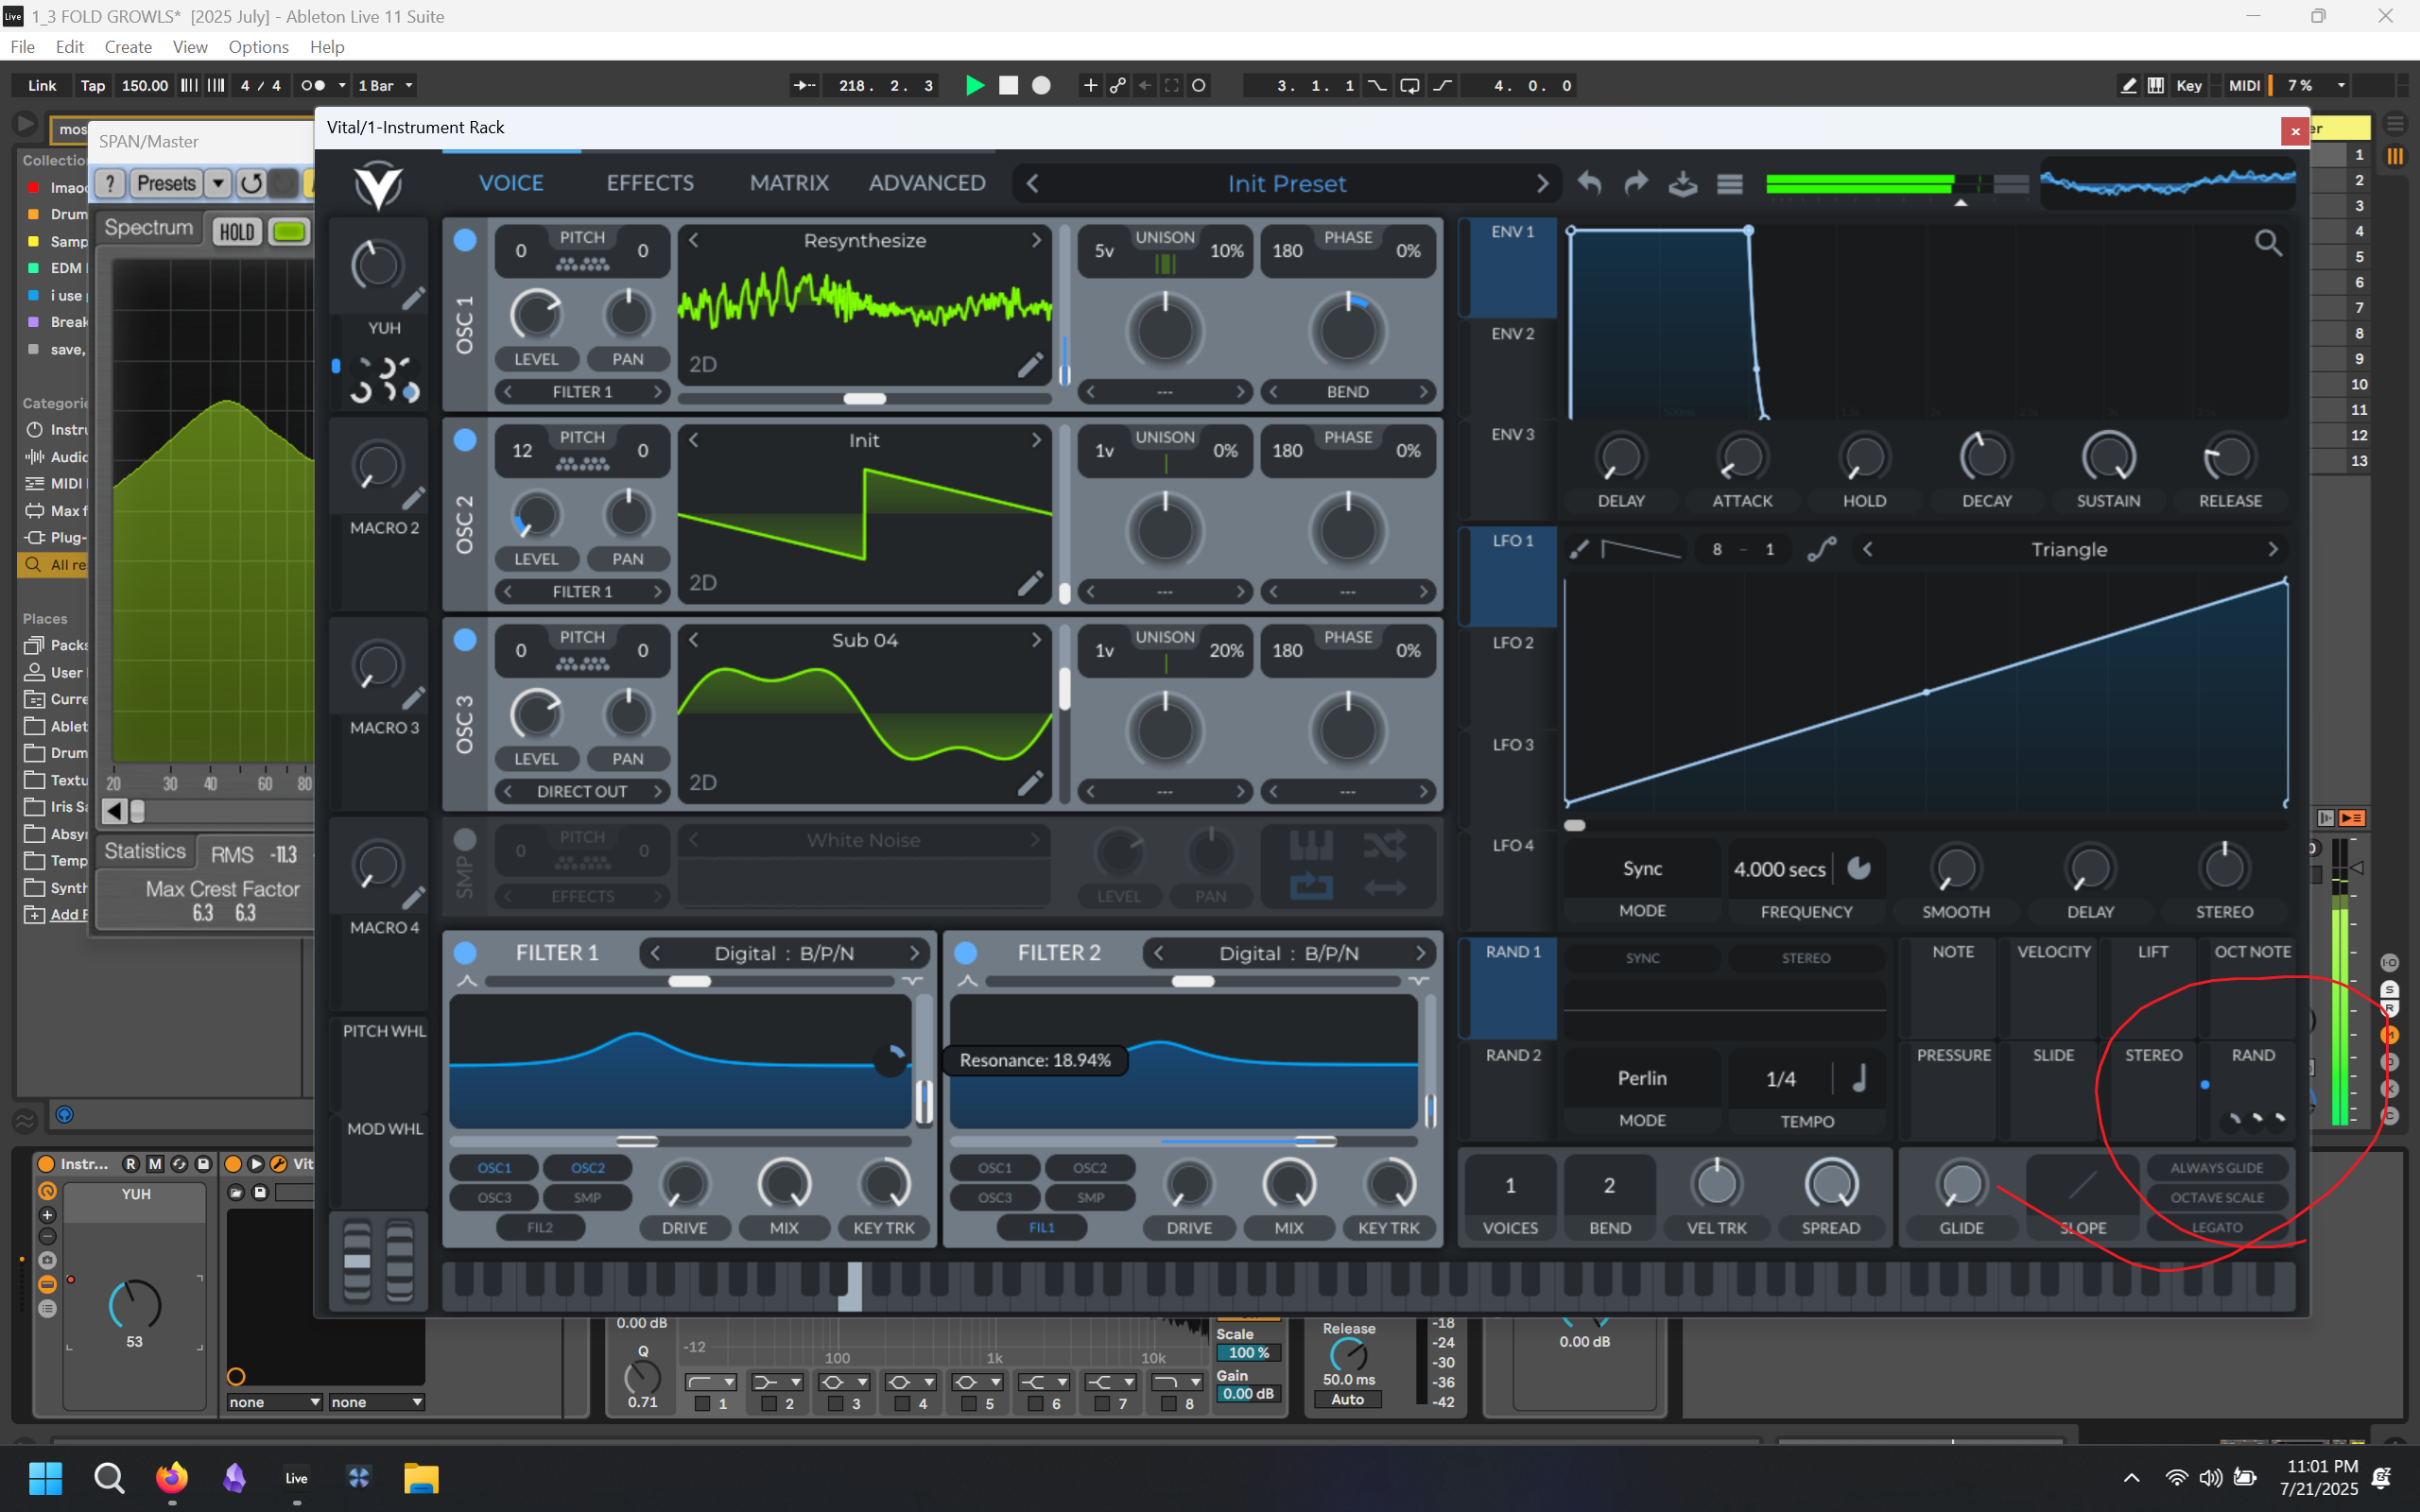Click the YUH macro edit pencil

click(413, 299)
